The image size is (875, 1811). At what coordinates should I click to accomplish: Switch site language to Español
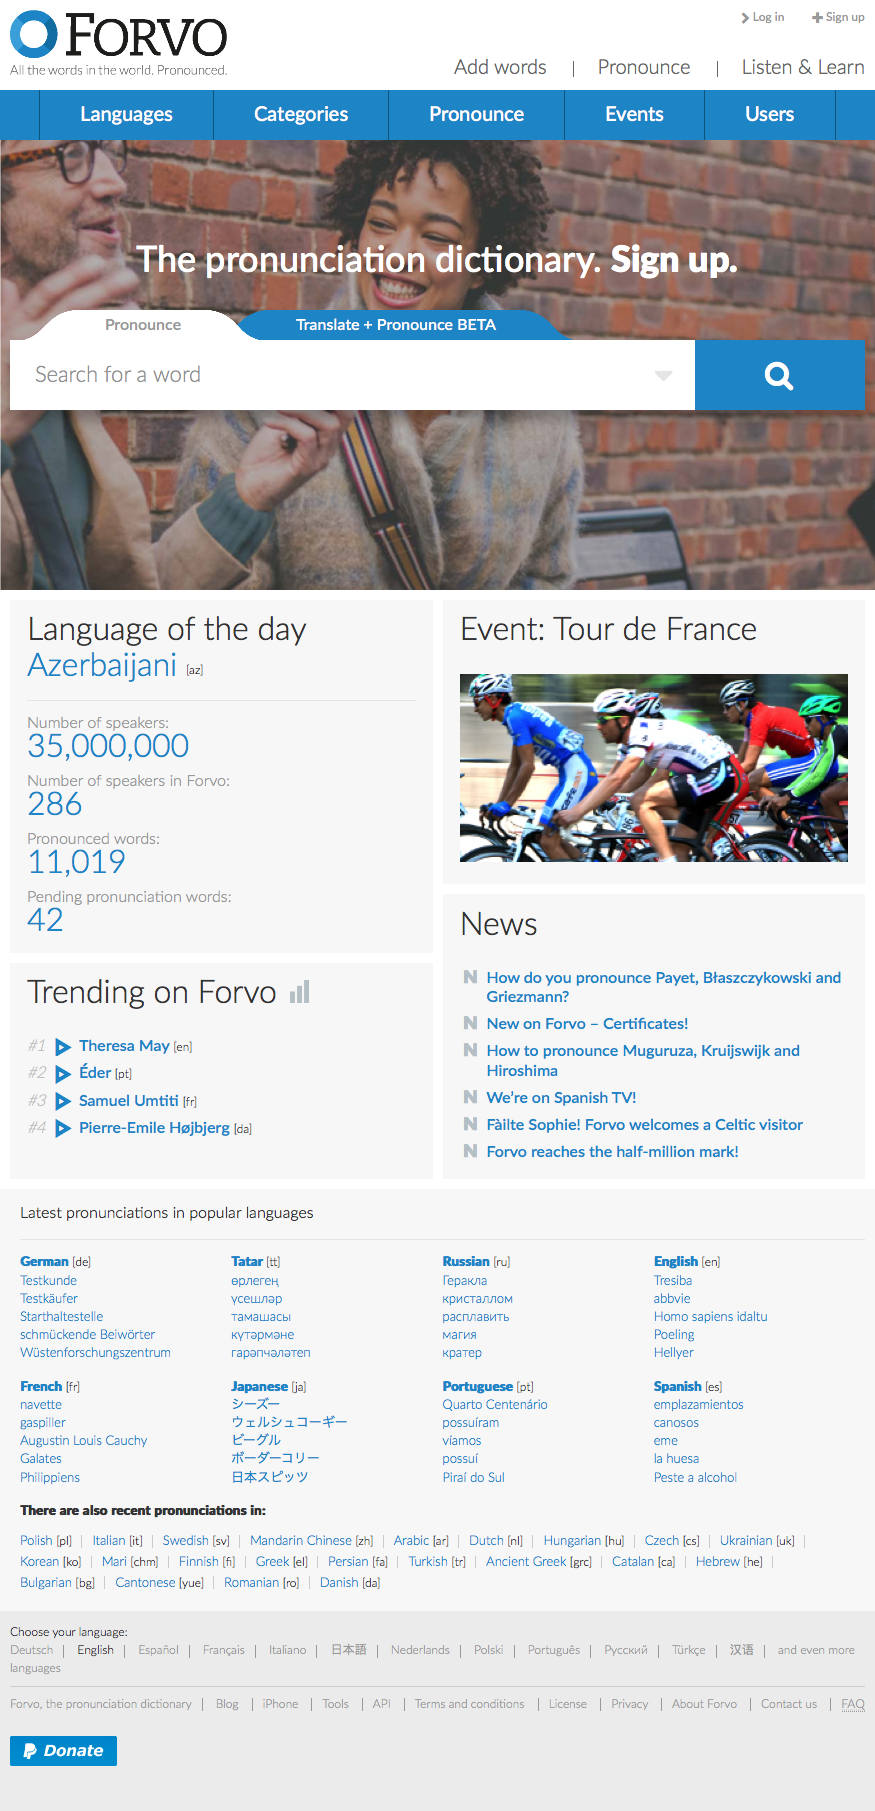click(x=158, y=1650)
